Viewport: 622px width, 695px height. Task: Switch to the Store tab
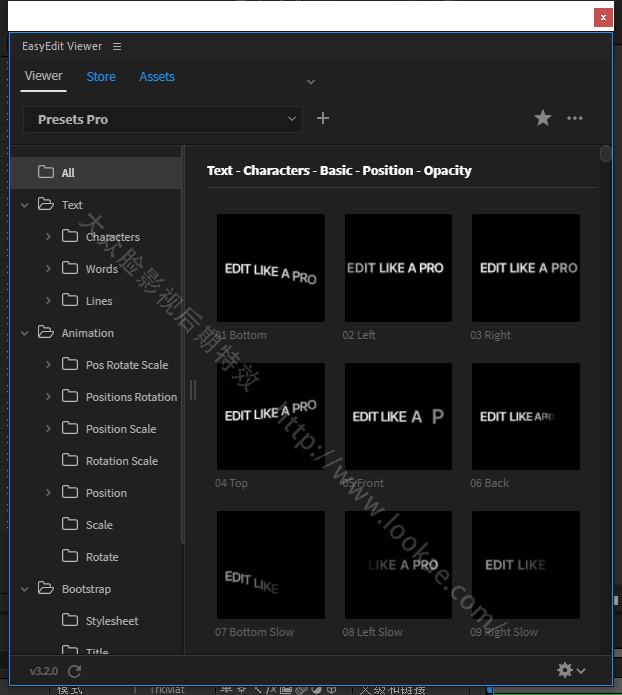click(x=101, y=77)
